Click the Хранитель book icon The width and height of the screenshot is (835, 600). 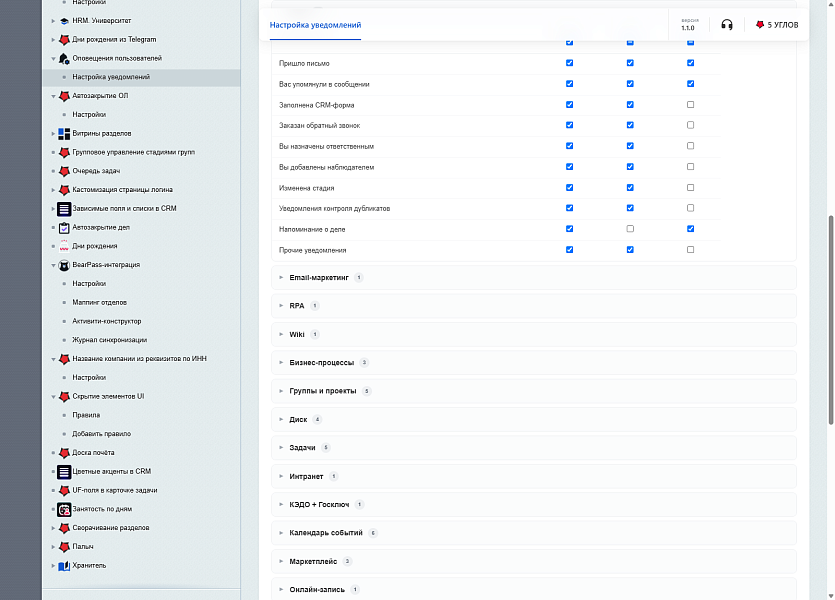click(x=64, y=566)
